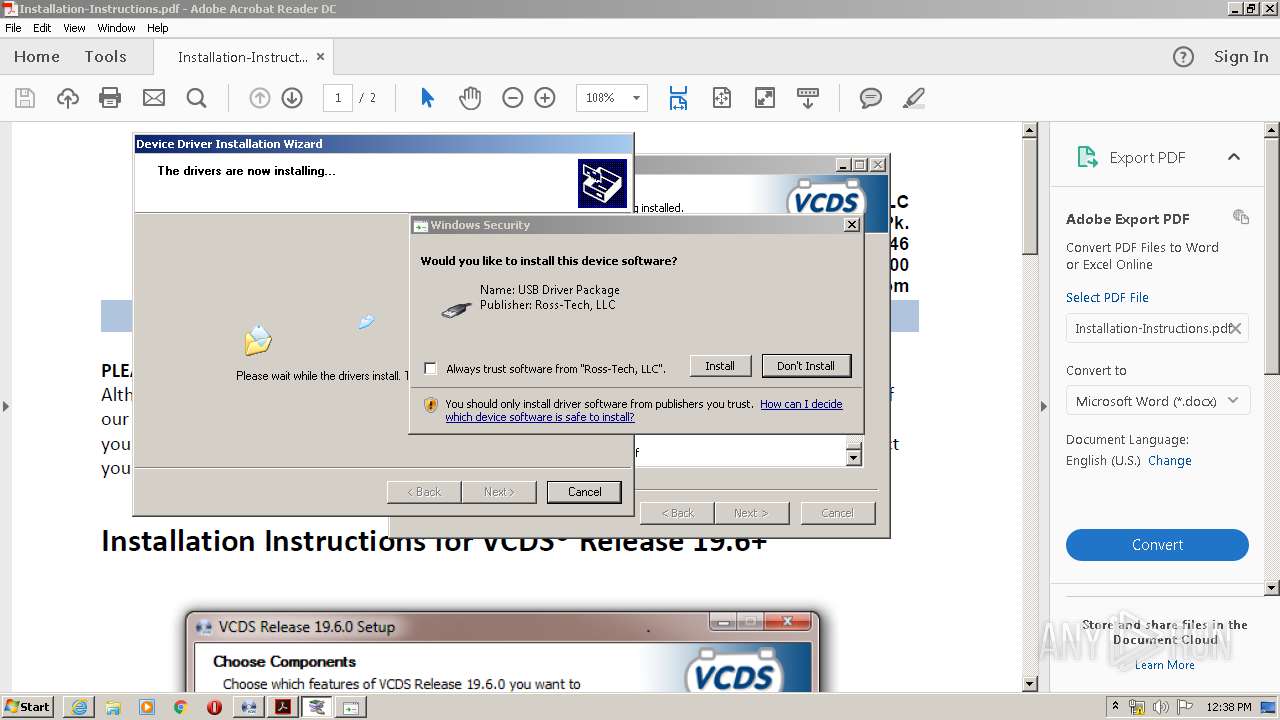This screenshot has width=1280, height=720.
Task: Click right pane scrollbar down arrow
Action: tap(1272, 588)
